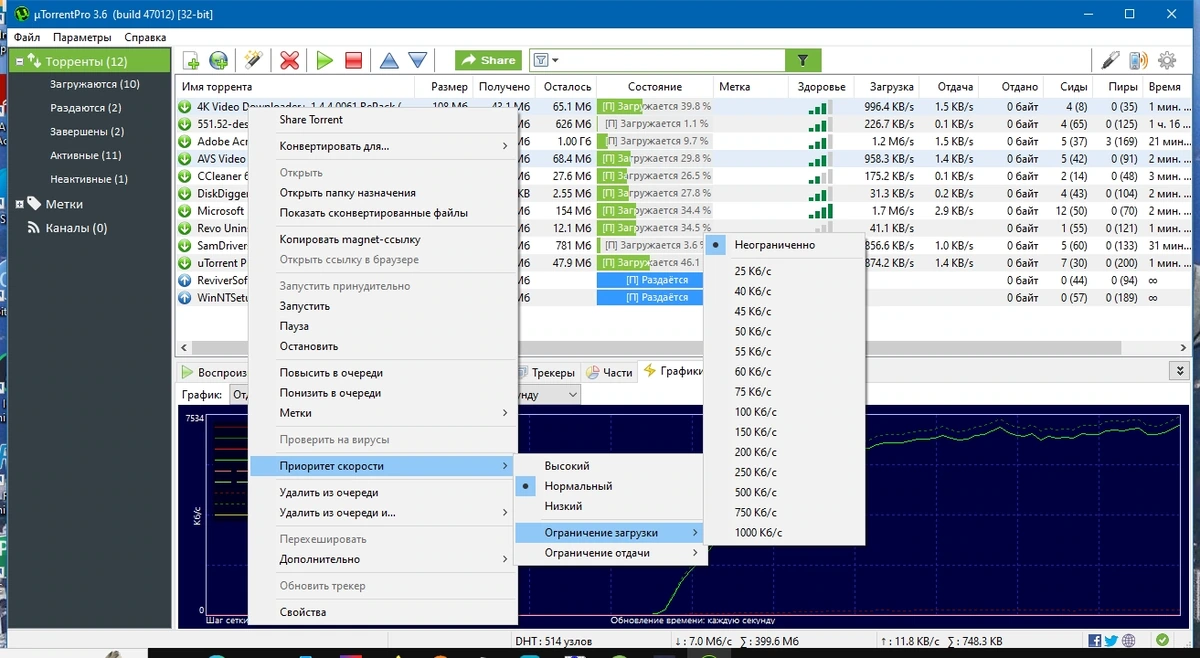Click the green funnel search filter button
Image resolution: width=1200 pixels, height=658 pixels.
coord(803,60)
